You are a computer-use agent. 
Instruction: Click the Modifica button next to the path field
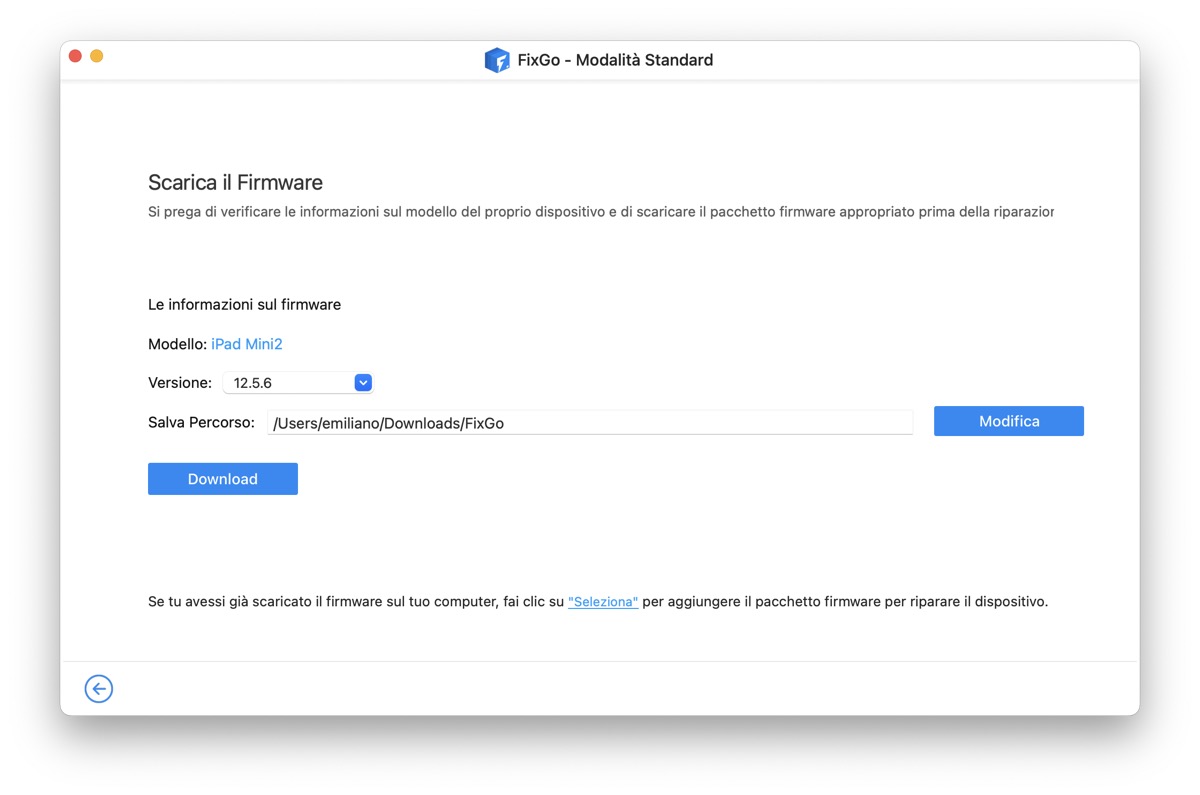coord(1008,421)
